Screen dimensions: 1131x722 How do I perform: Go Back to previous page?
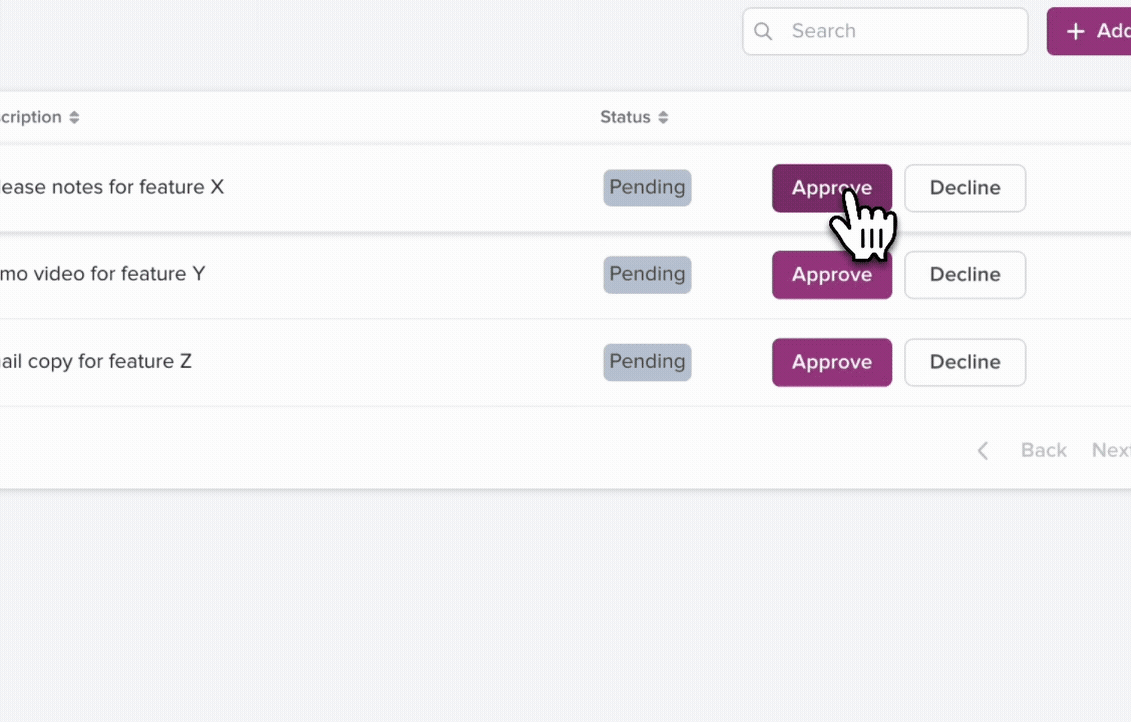[1044, 450]
